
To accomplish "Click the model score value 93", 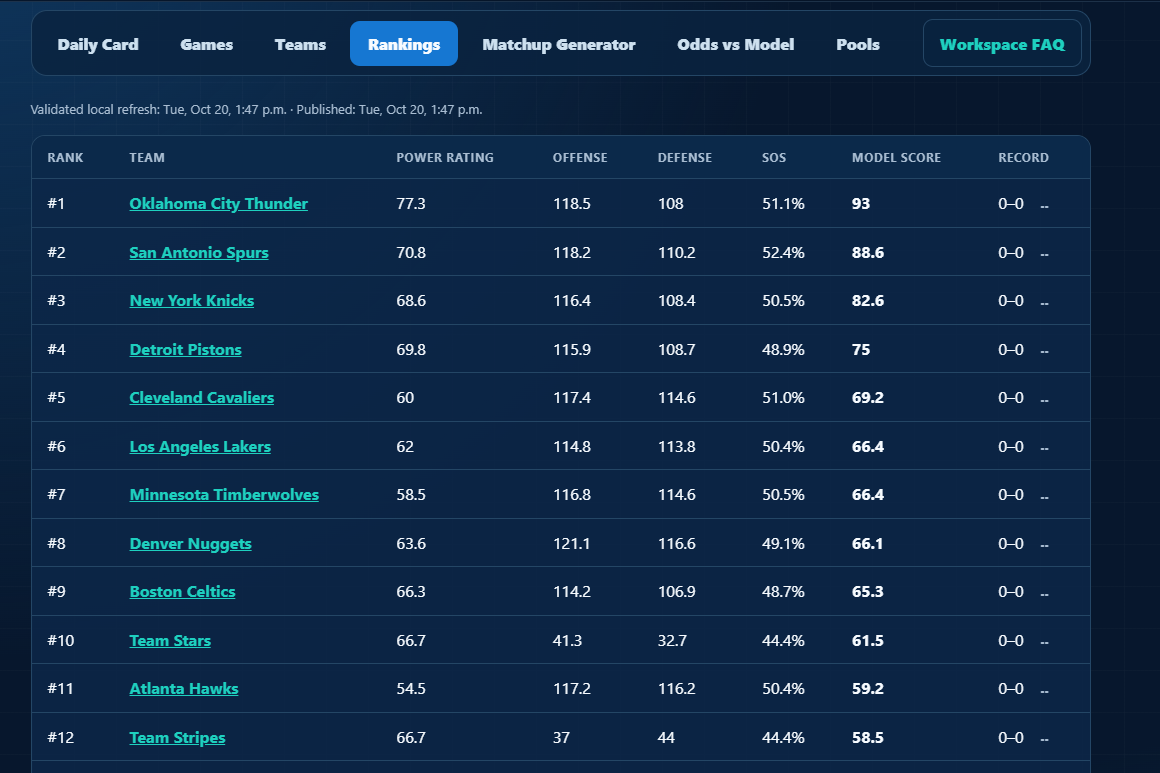I will coord(861,203).
